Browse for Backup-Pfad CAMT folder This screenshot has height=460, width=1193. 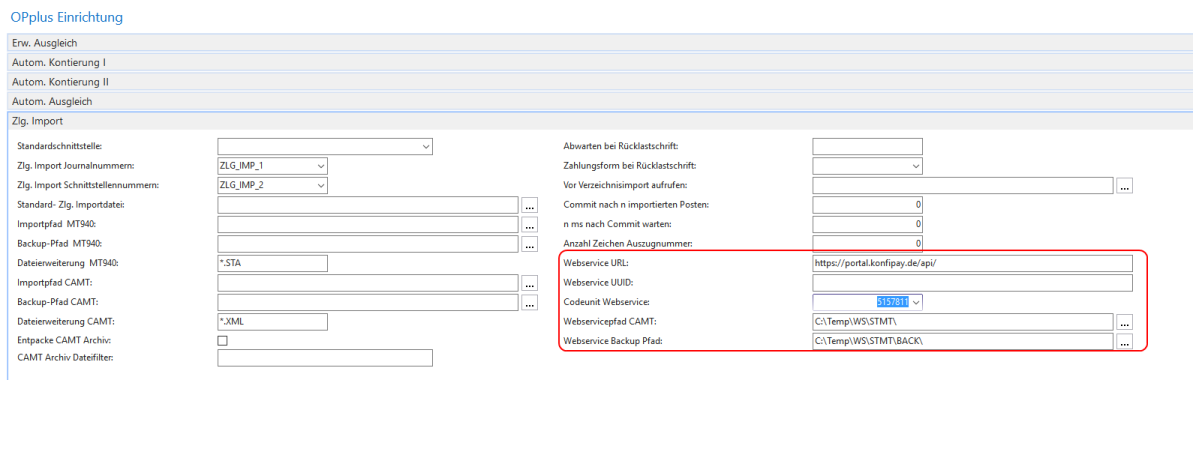tap(530, 303)
